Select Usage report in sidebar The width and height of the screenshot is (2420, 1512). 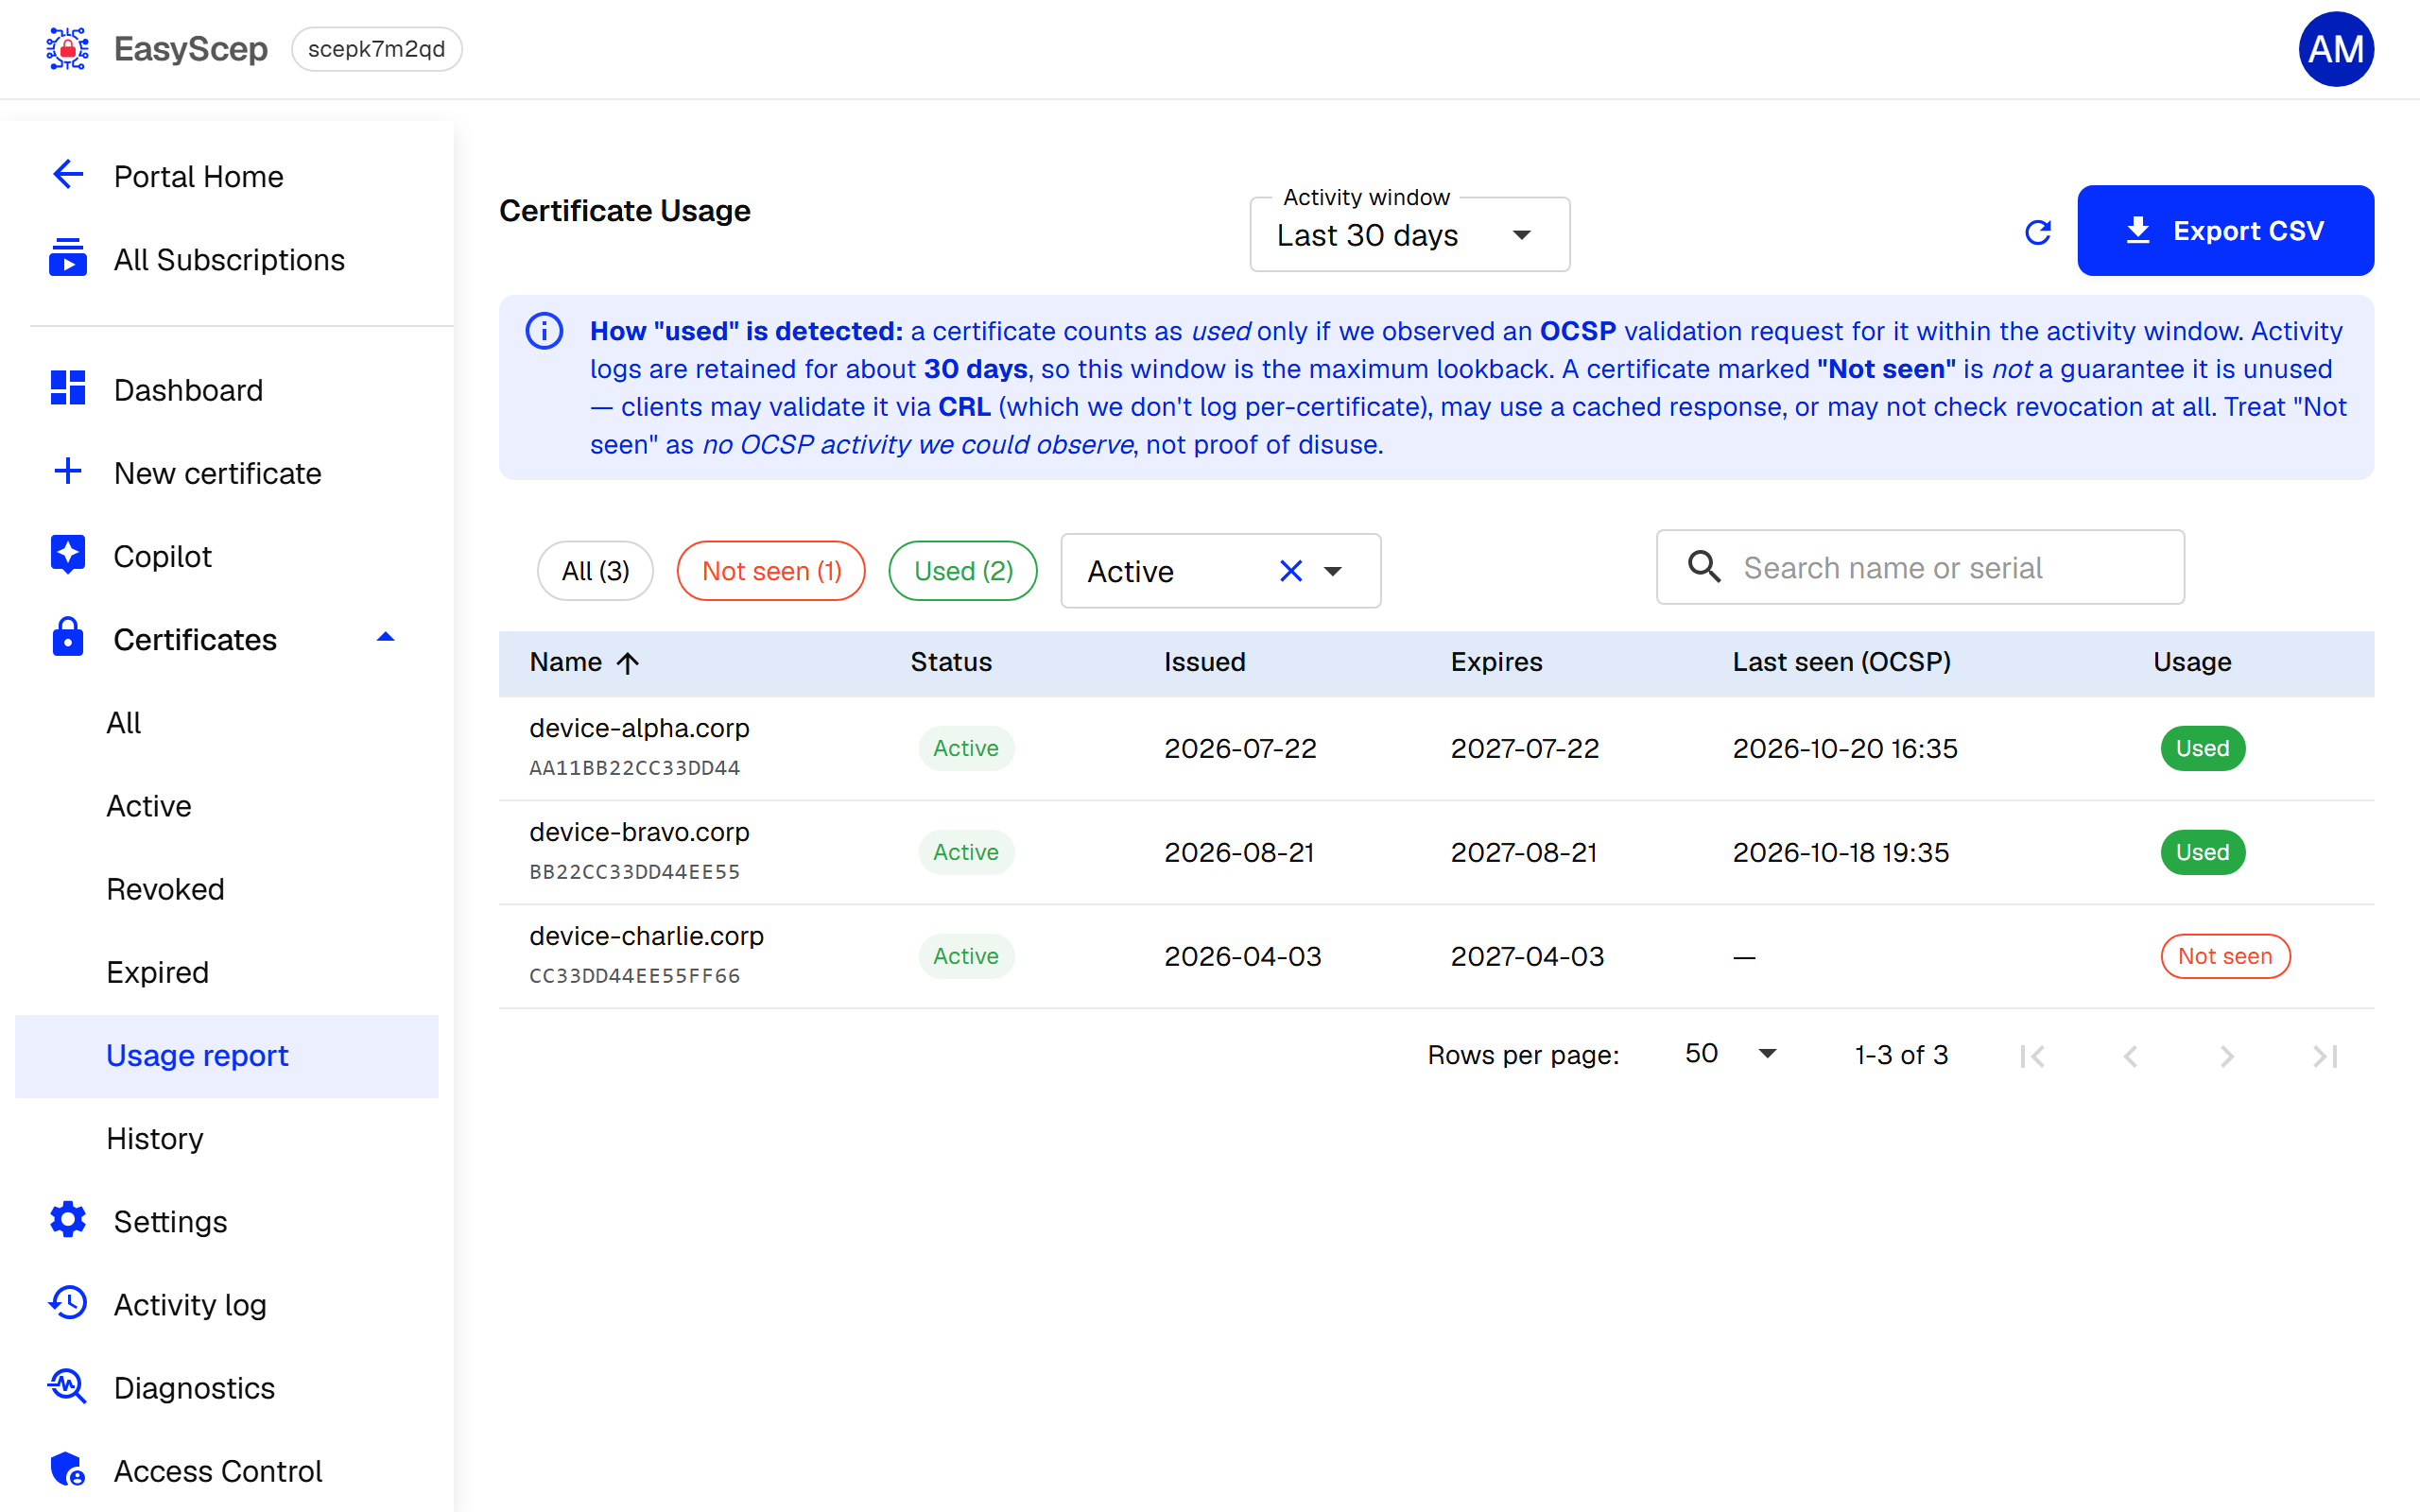[227, 1055]
